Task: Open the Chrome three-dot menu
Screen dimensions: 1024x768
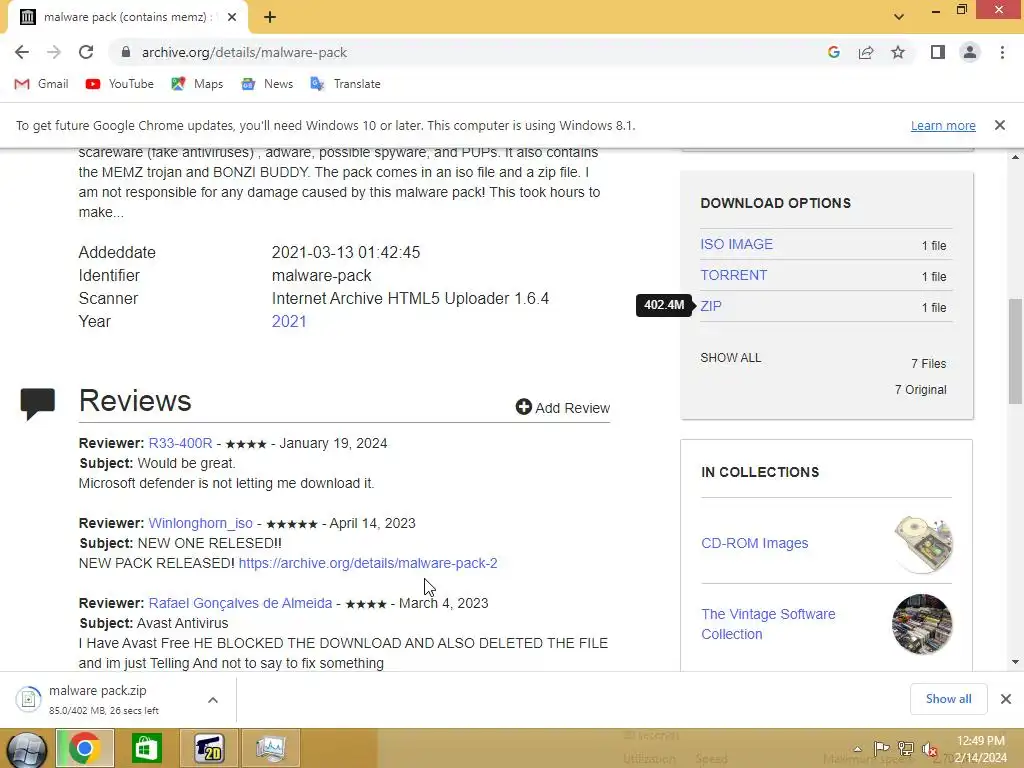Action: click(1002, 52)
